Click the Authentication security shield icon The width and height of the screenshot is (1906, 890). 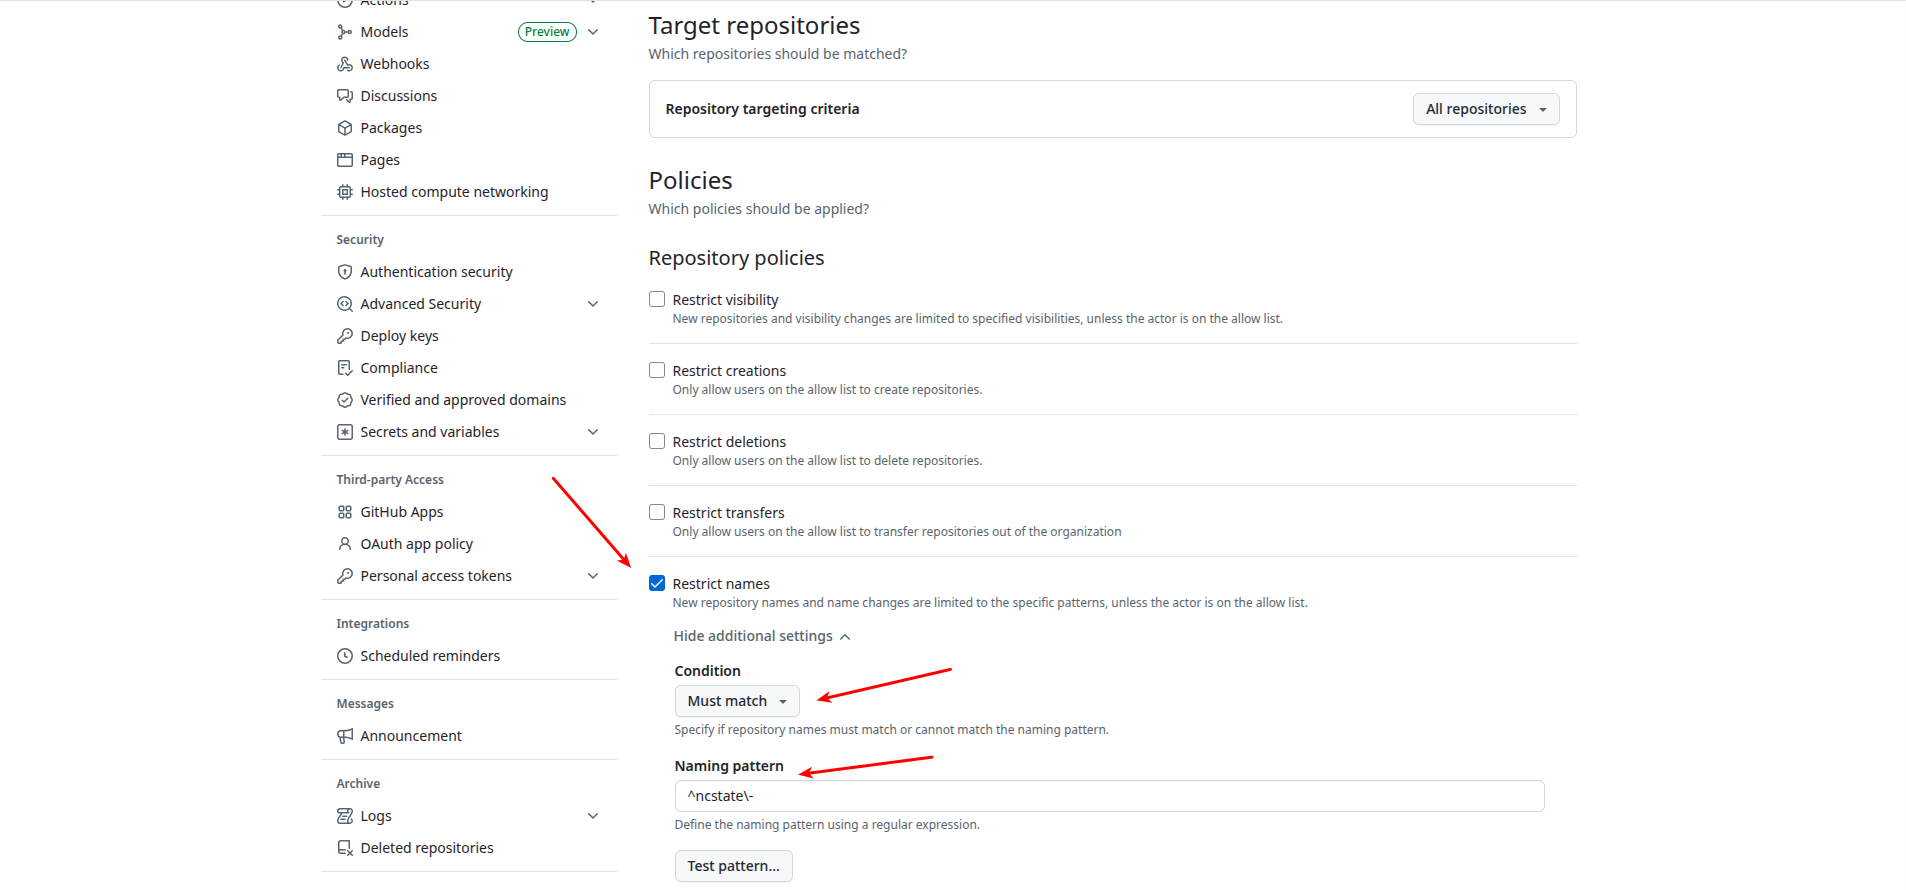click(345, 272)
